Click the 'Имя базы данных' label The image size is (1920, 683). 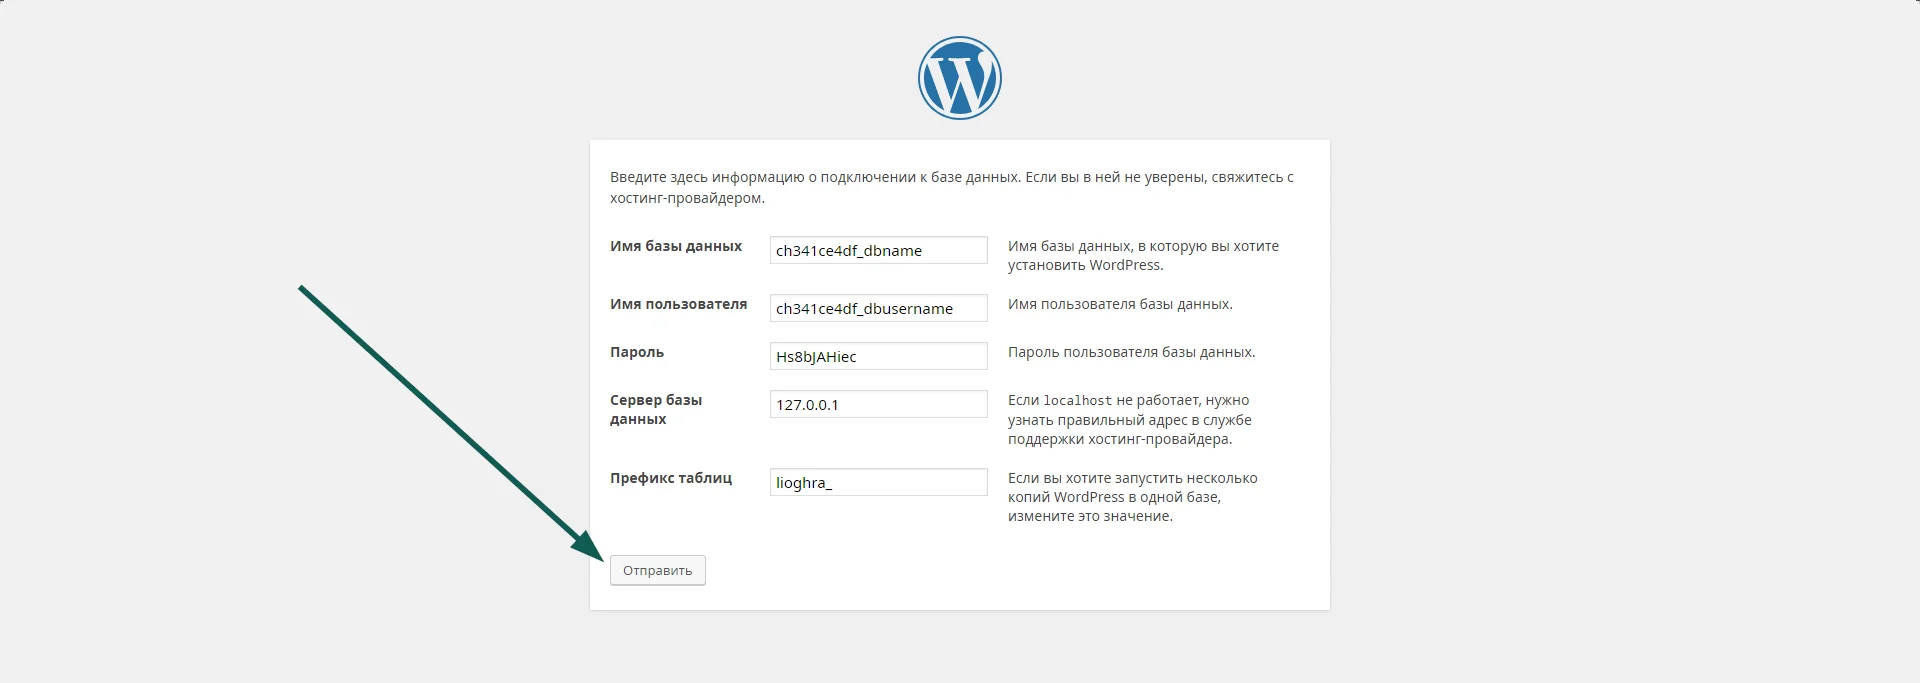676,246
